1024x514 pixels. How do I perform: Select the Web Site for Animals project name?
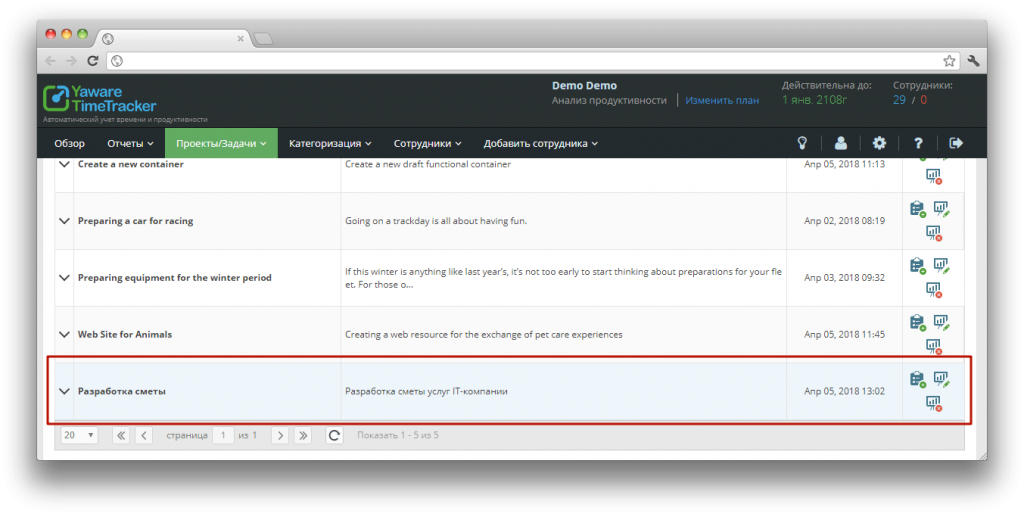point(125,334)
